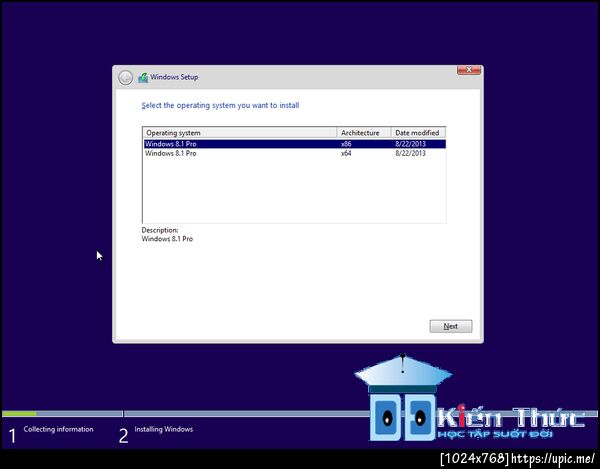Image resolution: width=600 pixels, height=469 pixels.
Task: Click the description value Windows 8.1 Pro
Action: click(167, 239)
